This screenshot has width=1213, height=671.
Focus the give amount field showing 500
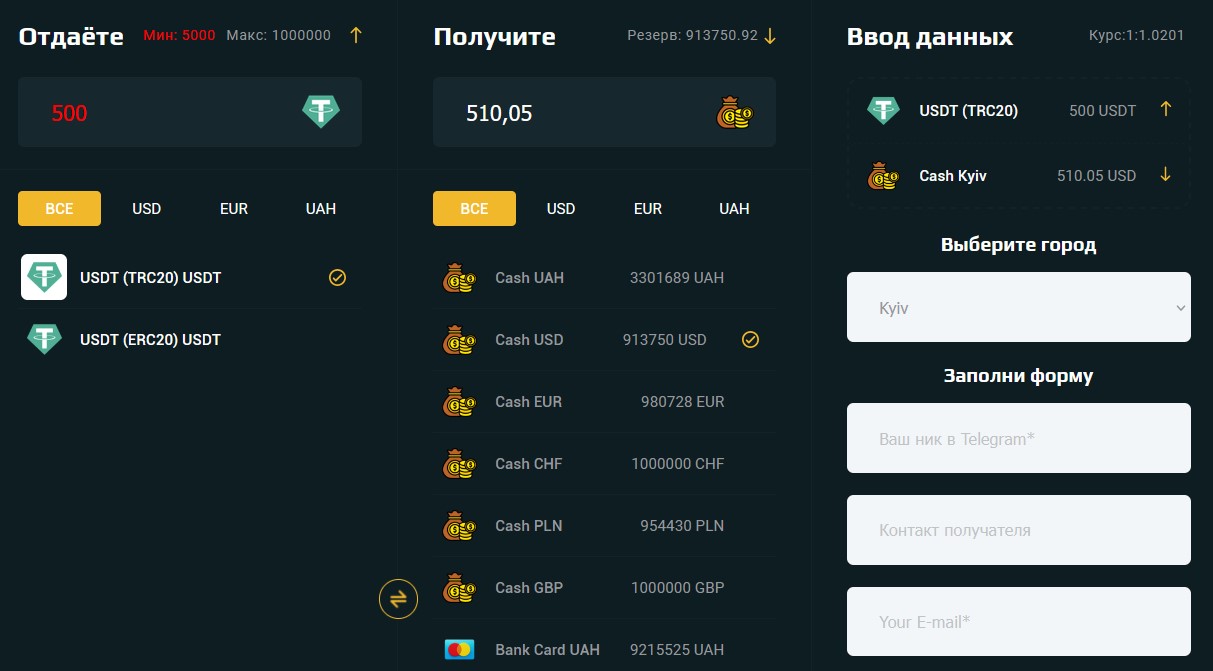click(x=190, y=112)
